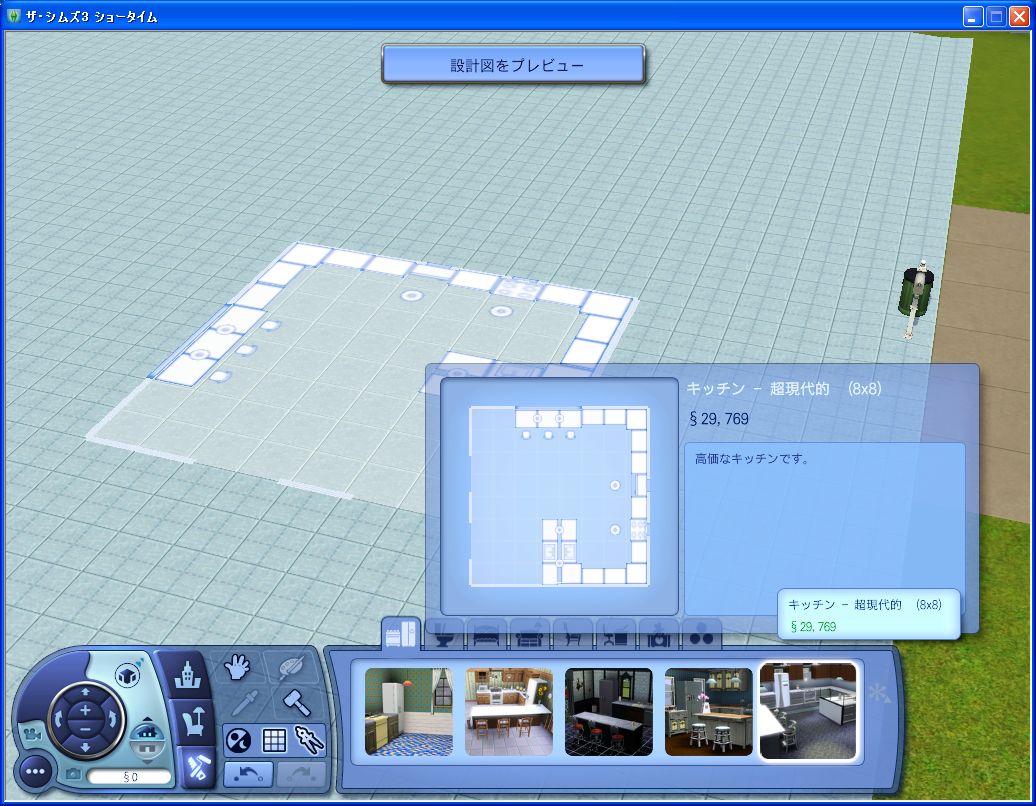Select the sledgehammer tool
The height and width of the screenshot is (806, 1036).
(295, 702)
